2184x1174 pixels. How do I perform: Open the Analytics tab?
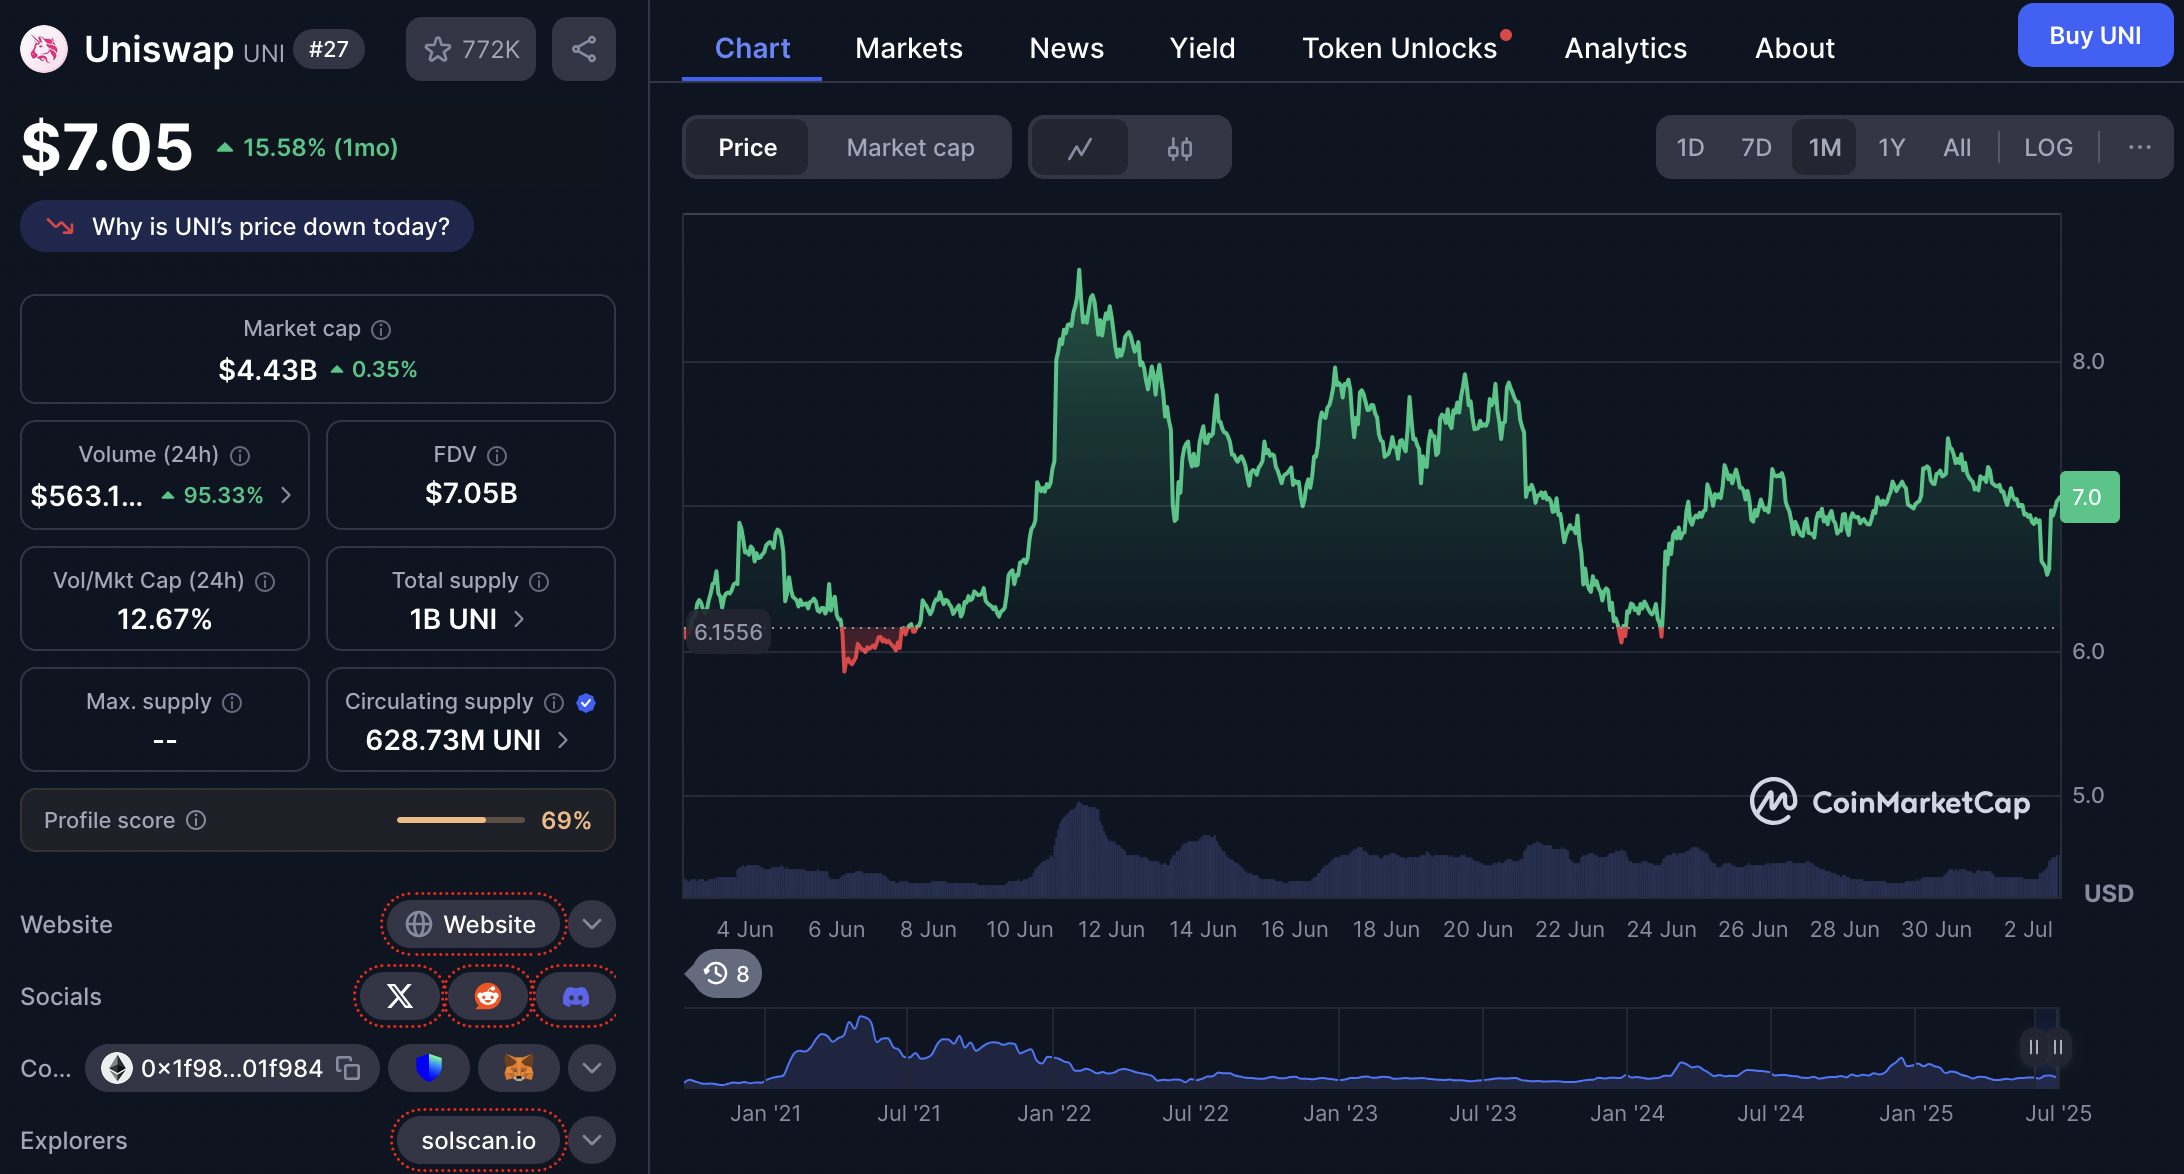tap(1626, 48)
